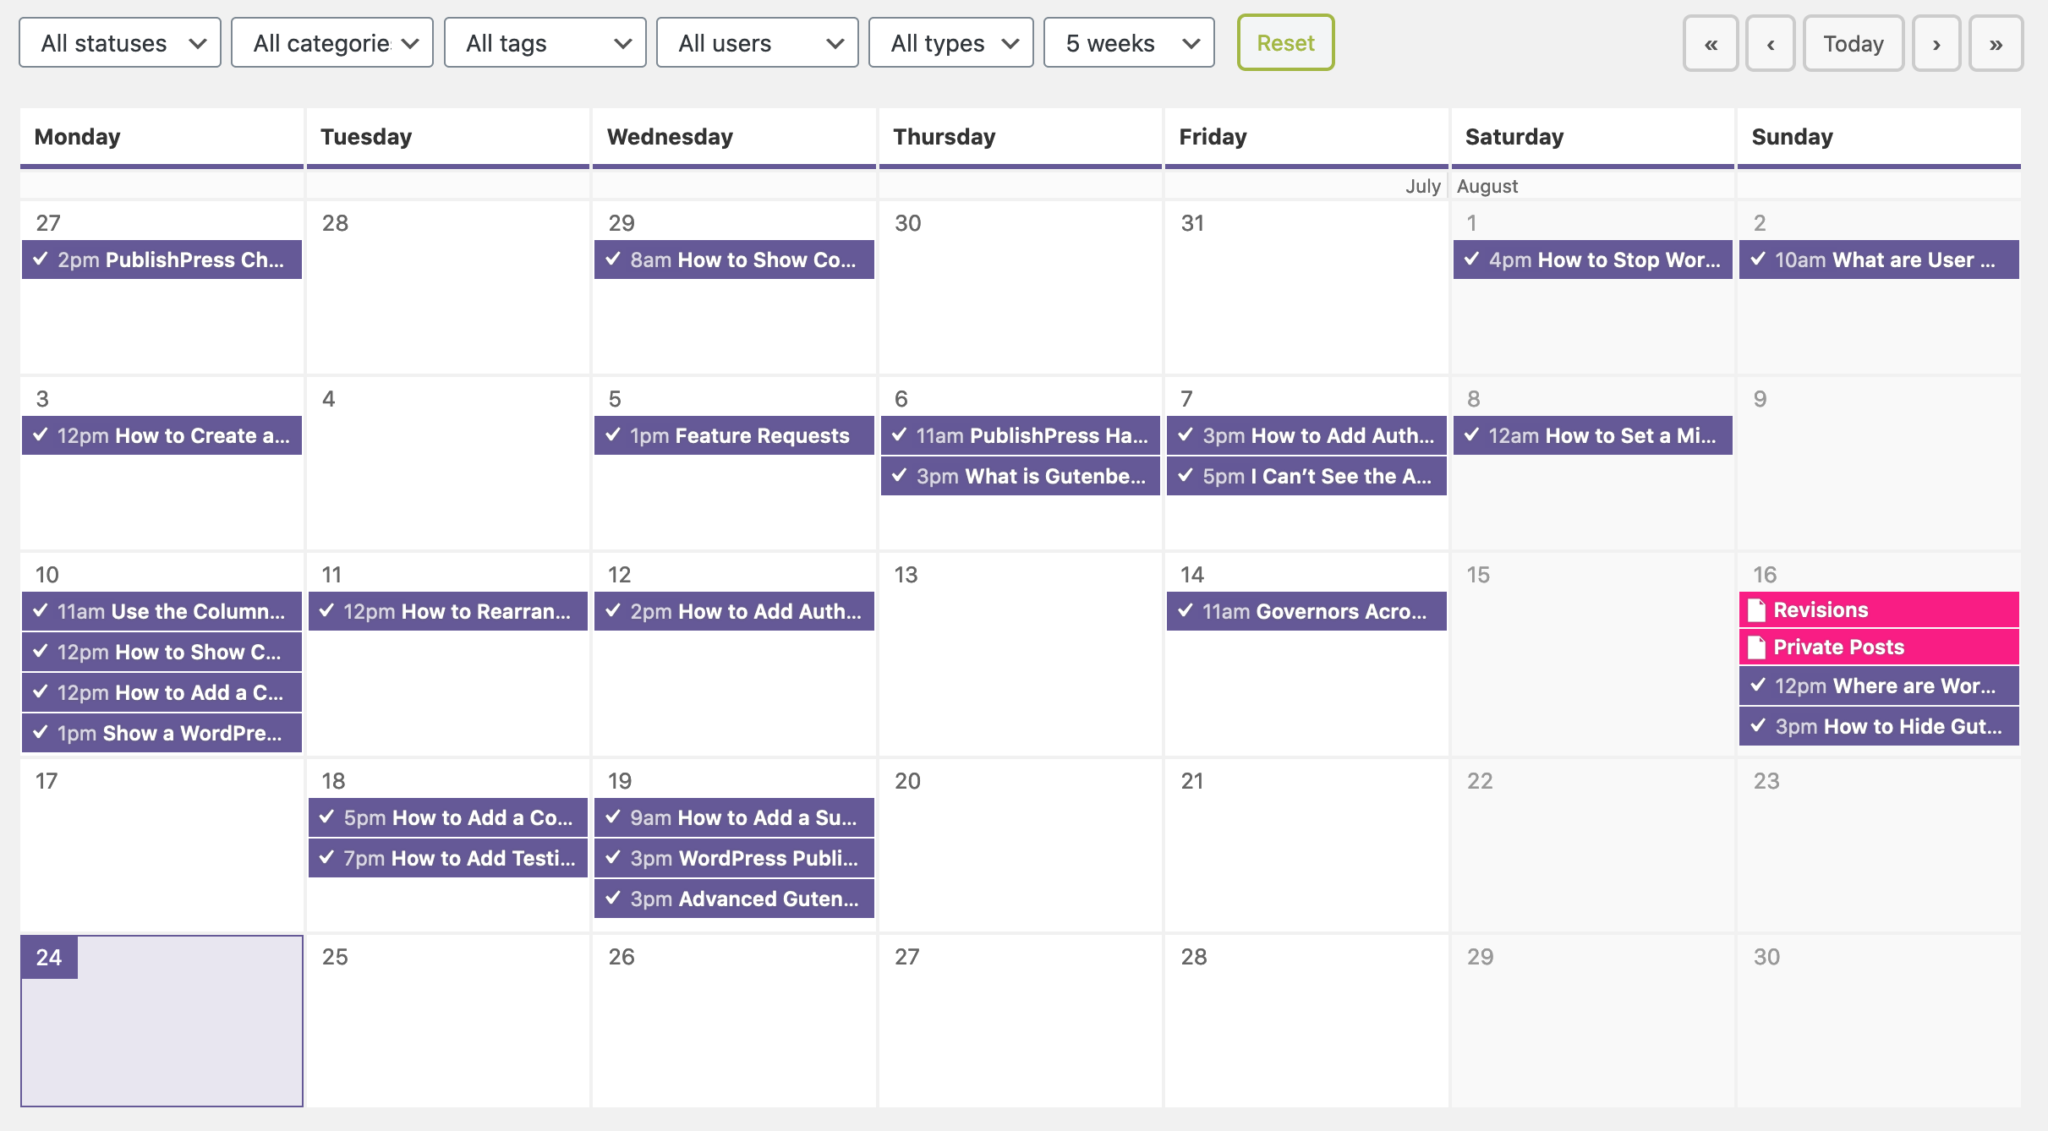Screen dimensions: 2048x1131
Task: Open 7pm How to Add Testi... post
Action: 448,858
